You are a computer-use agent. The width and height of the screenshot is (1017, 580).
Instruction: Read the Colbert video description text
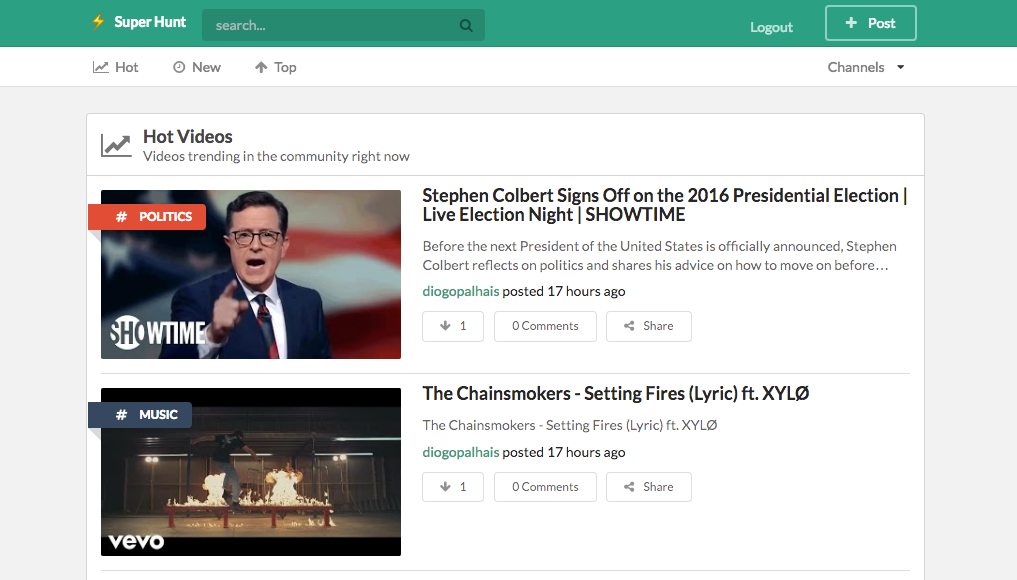coord(659,256)
